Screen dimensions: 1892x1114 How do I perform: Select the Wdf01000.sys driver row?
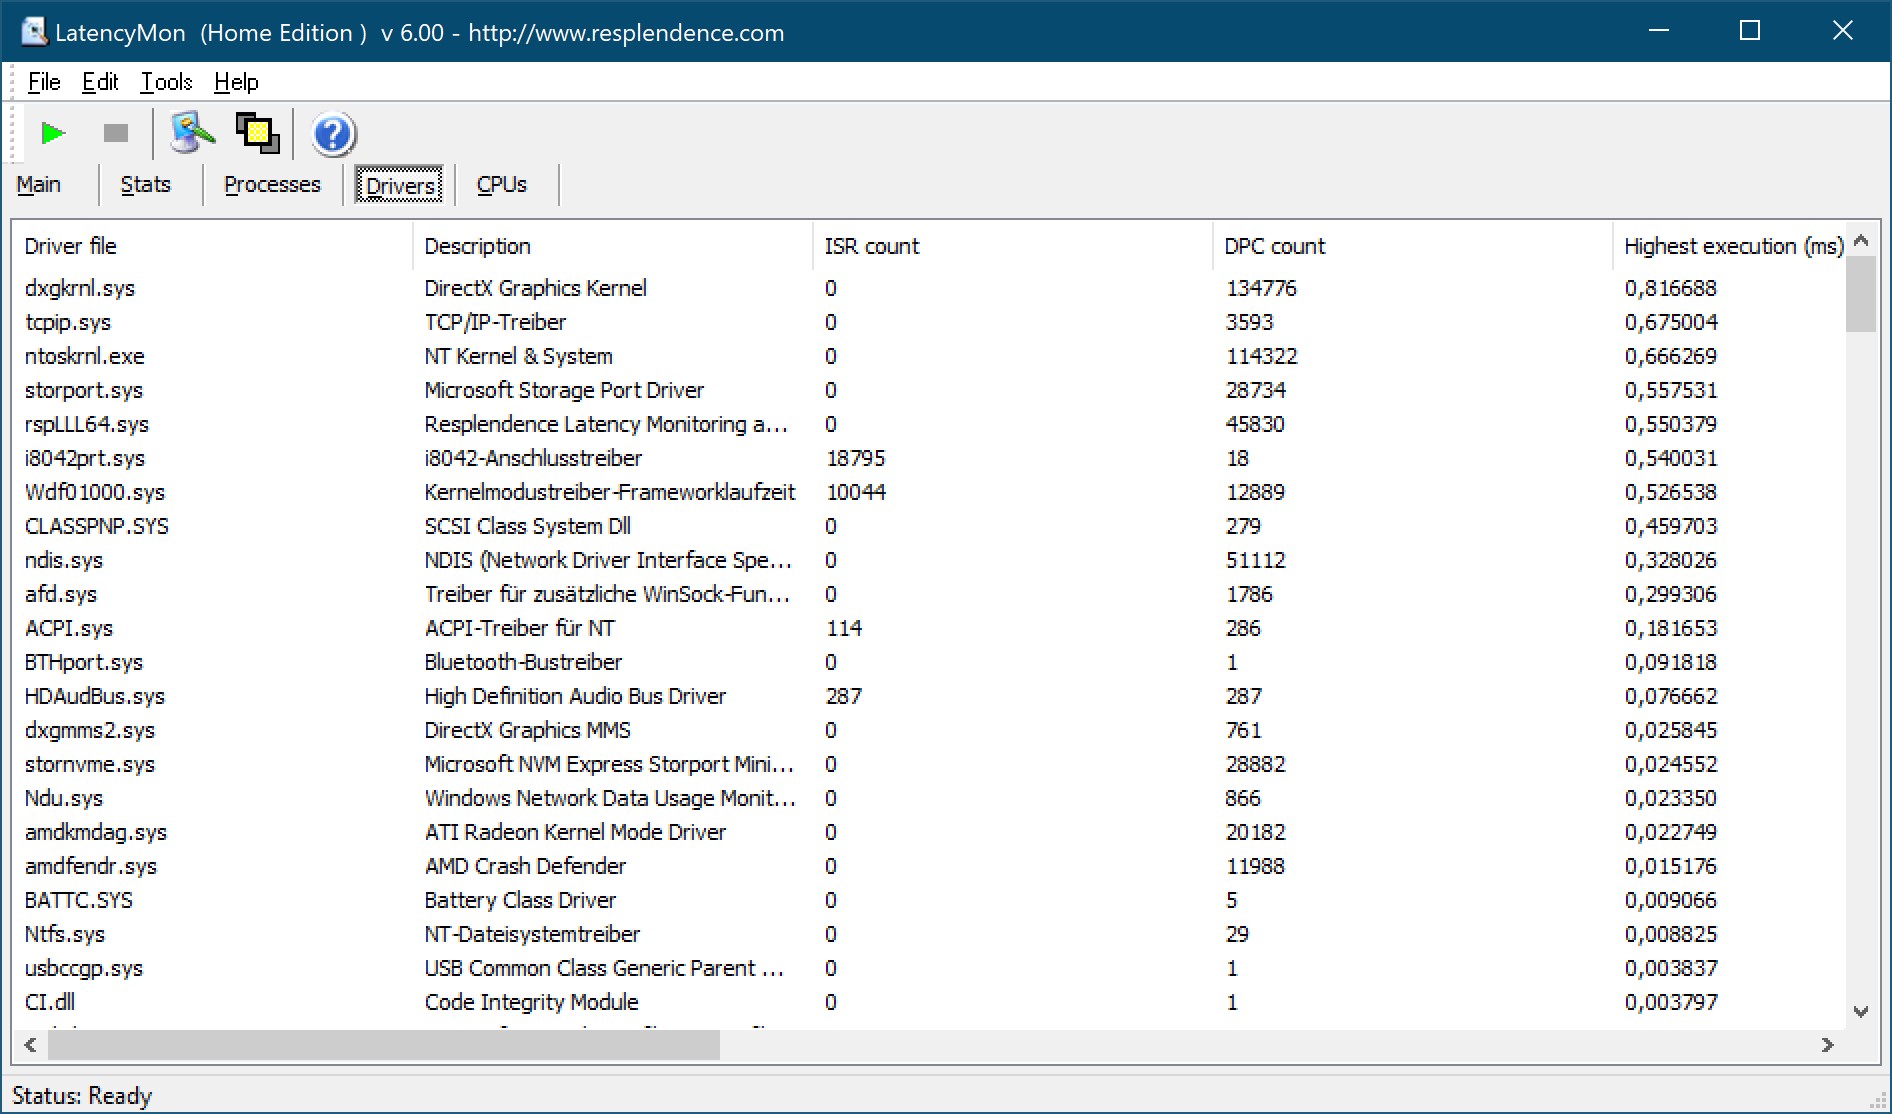[x=929, y=492]
